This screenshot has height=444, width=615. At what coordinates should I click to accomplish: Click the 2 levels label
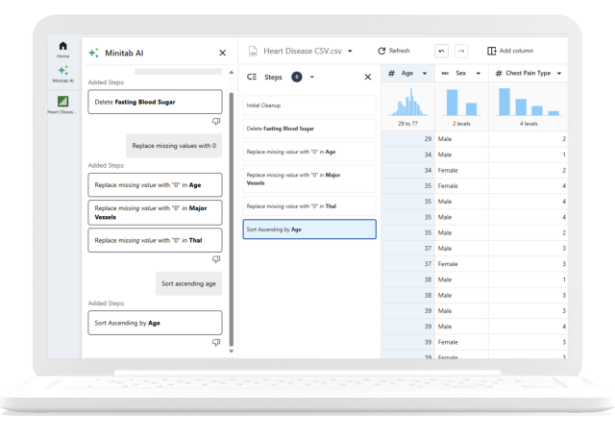(x=461, y=124)
